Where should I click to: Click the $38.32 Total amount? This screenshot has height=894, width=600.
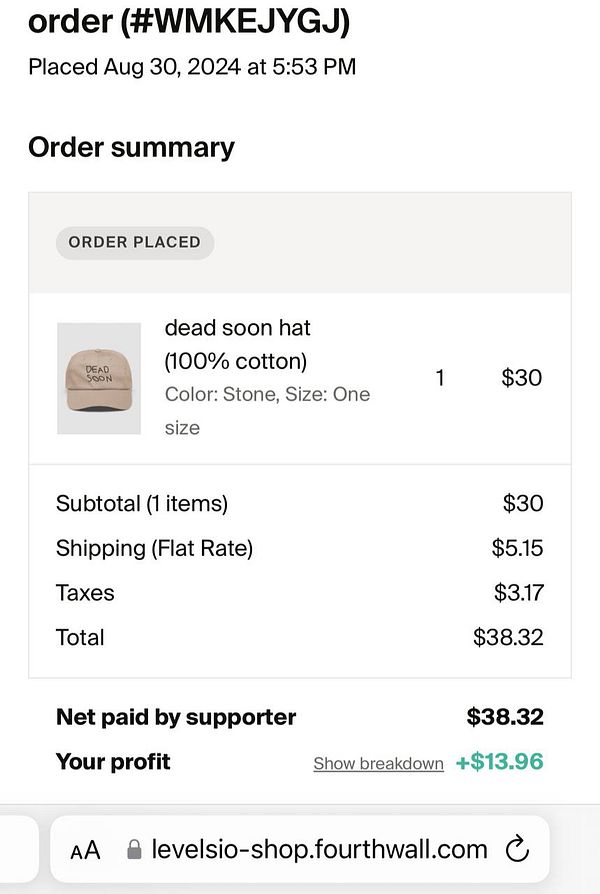[508, 637]
